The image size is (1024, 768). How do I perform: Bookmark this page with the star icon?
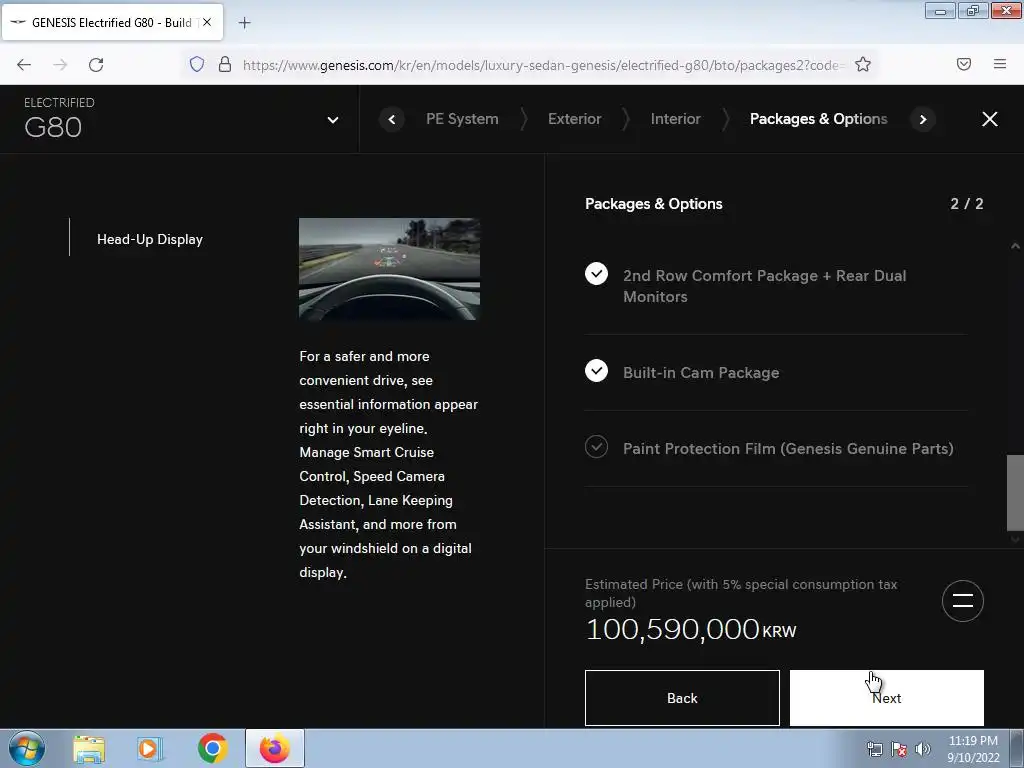pyautogui.click(x=863, y=64)
